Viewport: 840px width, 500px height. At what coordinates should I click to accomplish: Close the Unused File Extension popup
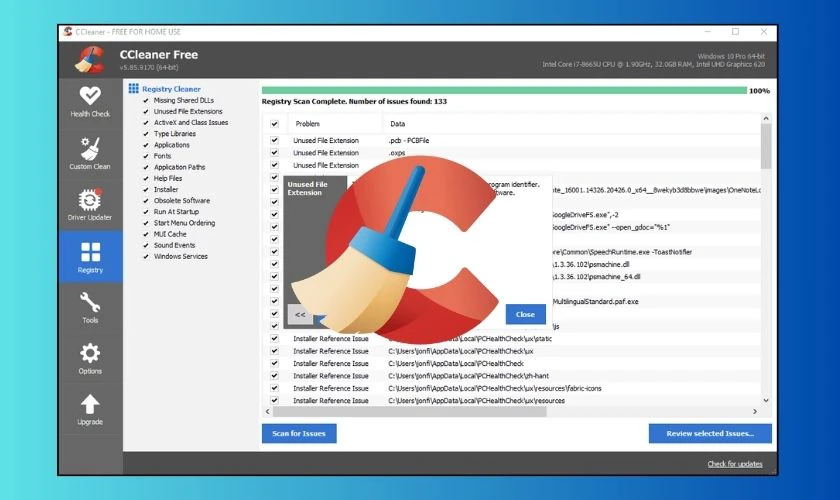click(525, 315)
